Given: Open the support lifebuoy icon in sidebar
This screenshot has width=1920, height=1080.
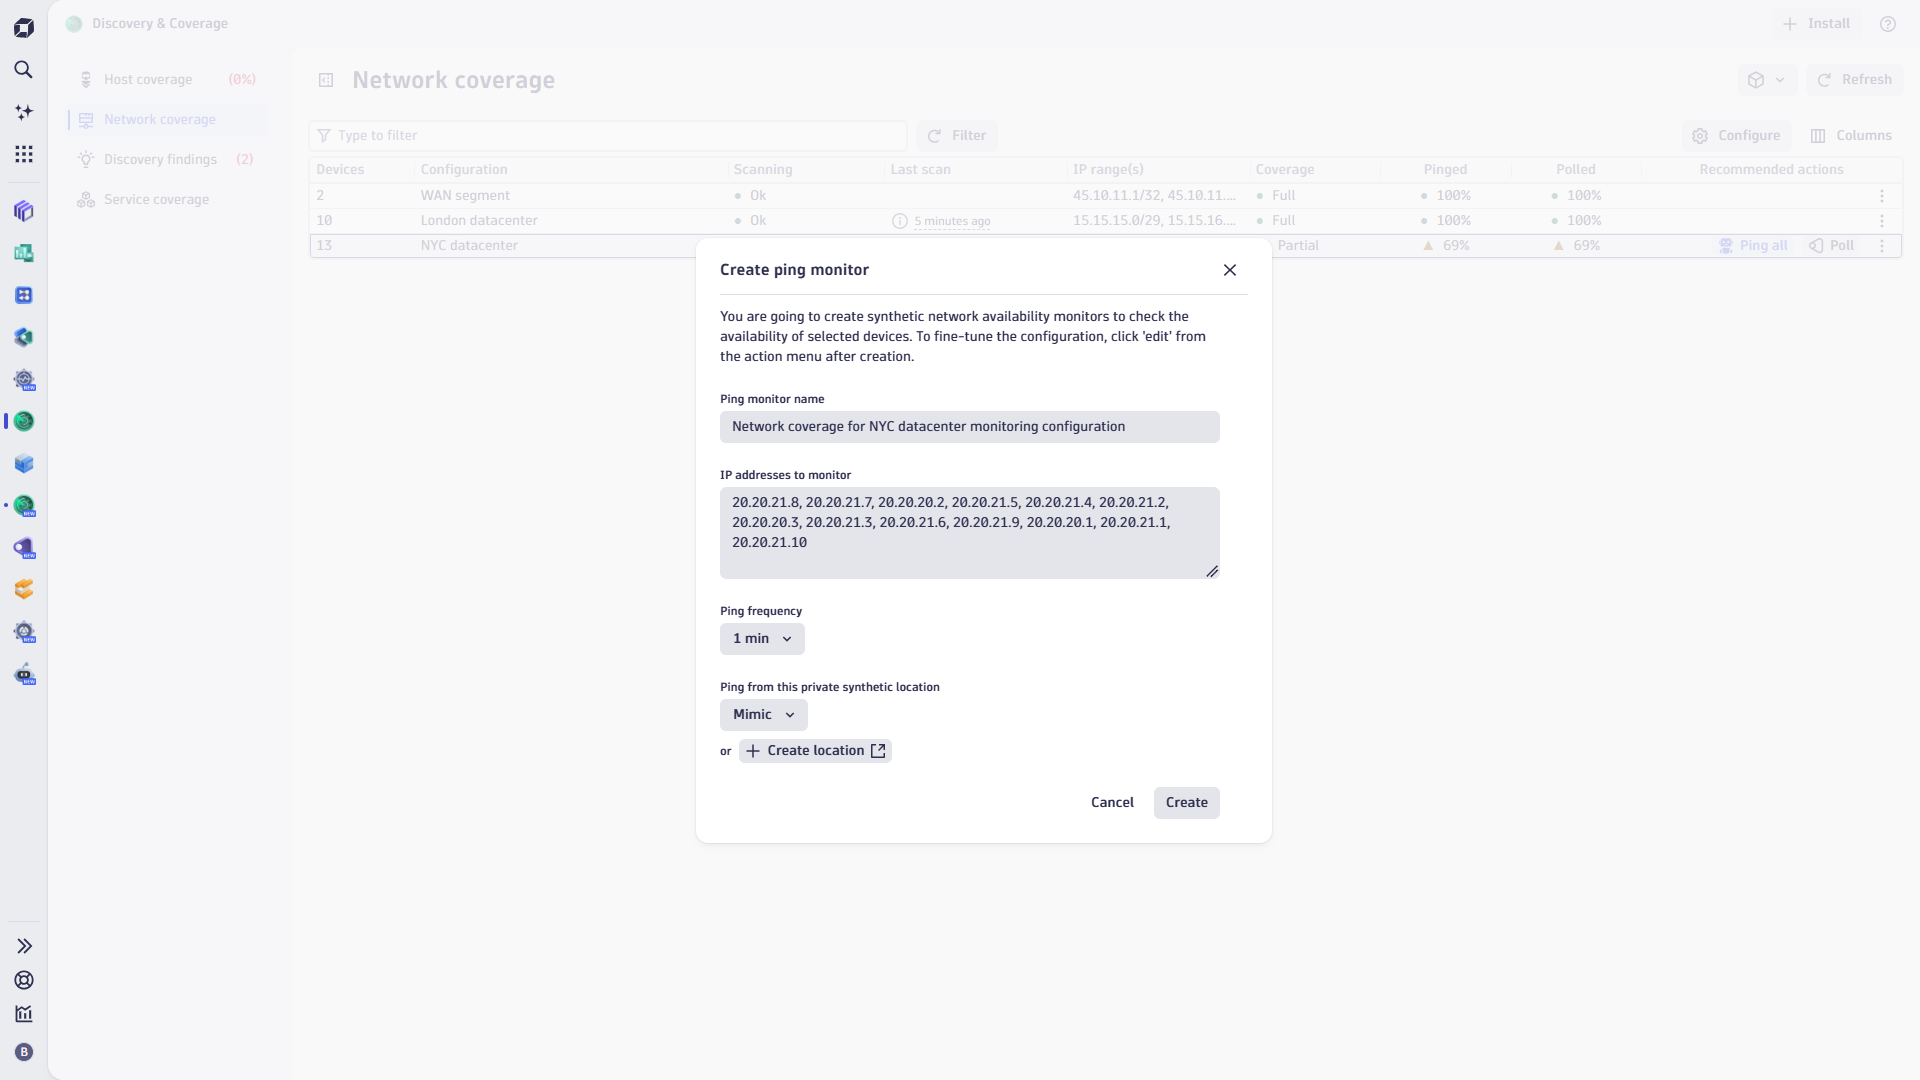Looking at the screenshot, I should pyautogui.click(x=24, y=980).
